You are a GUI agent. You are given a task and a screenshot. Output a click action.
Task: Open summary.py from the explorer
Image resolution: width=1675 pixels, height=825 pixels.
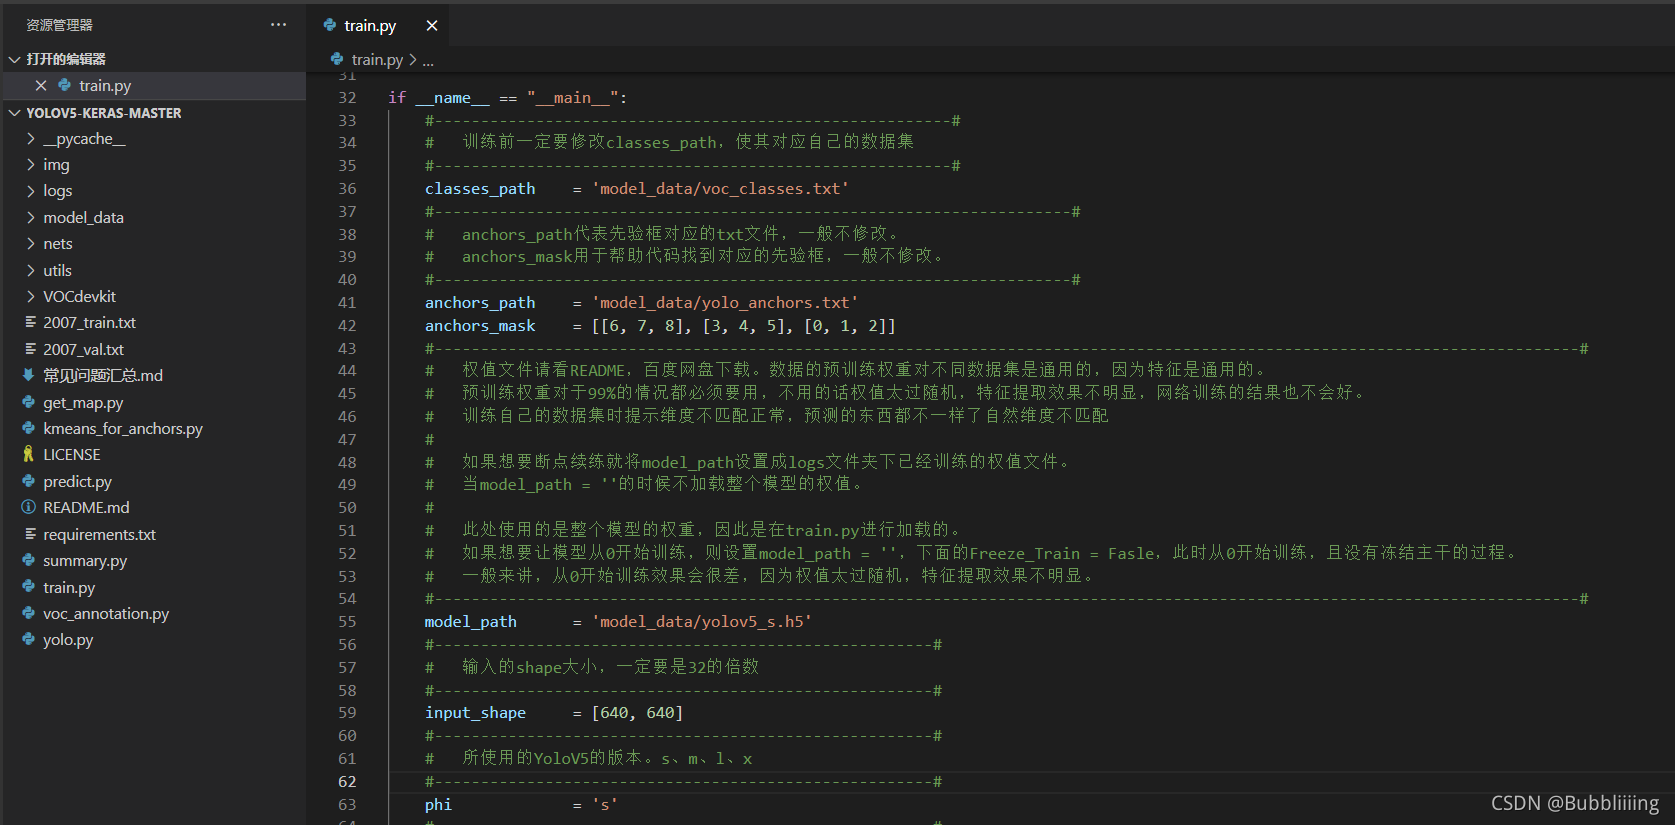pos(85,561)
